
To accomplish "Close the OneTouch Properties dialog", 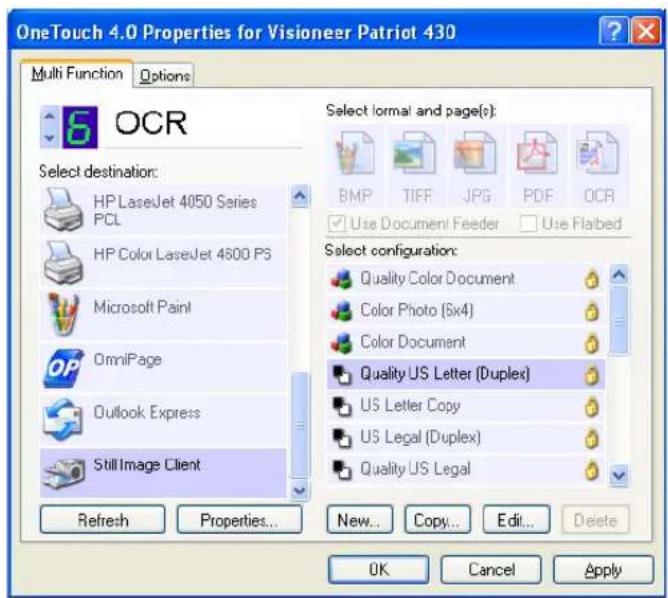I will 646,31.
